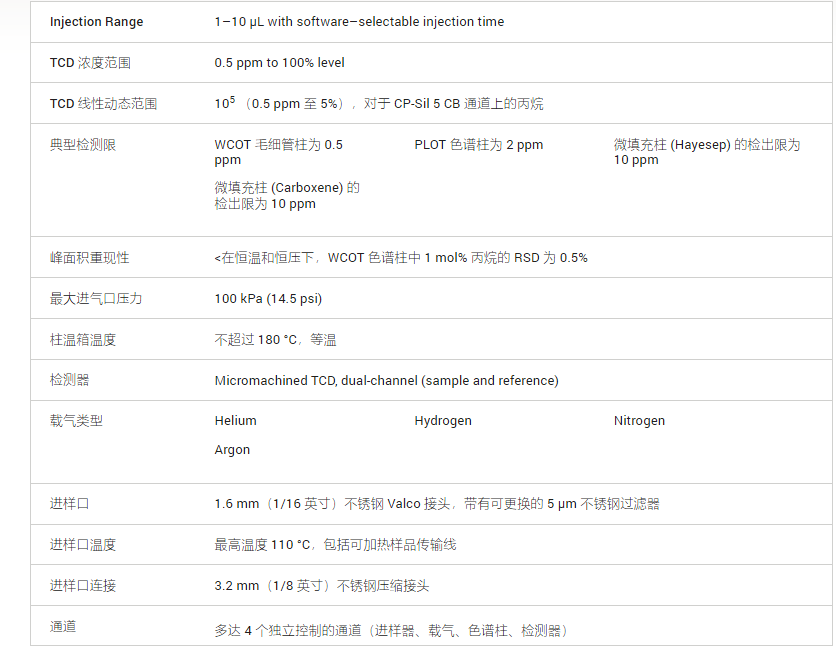Screen dimensions: 836x661
Task: Click the TCD 浓度范围 label
Action: (x=90, y=63)
